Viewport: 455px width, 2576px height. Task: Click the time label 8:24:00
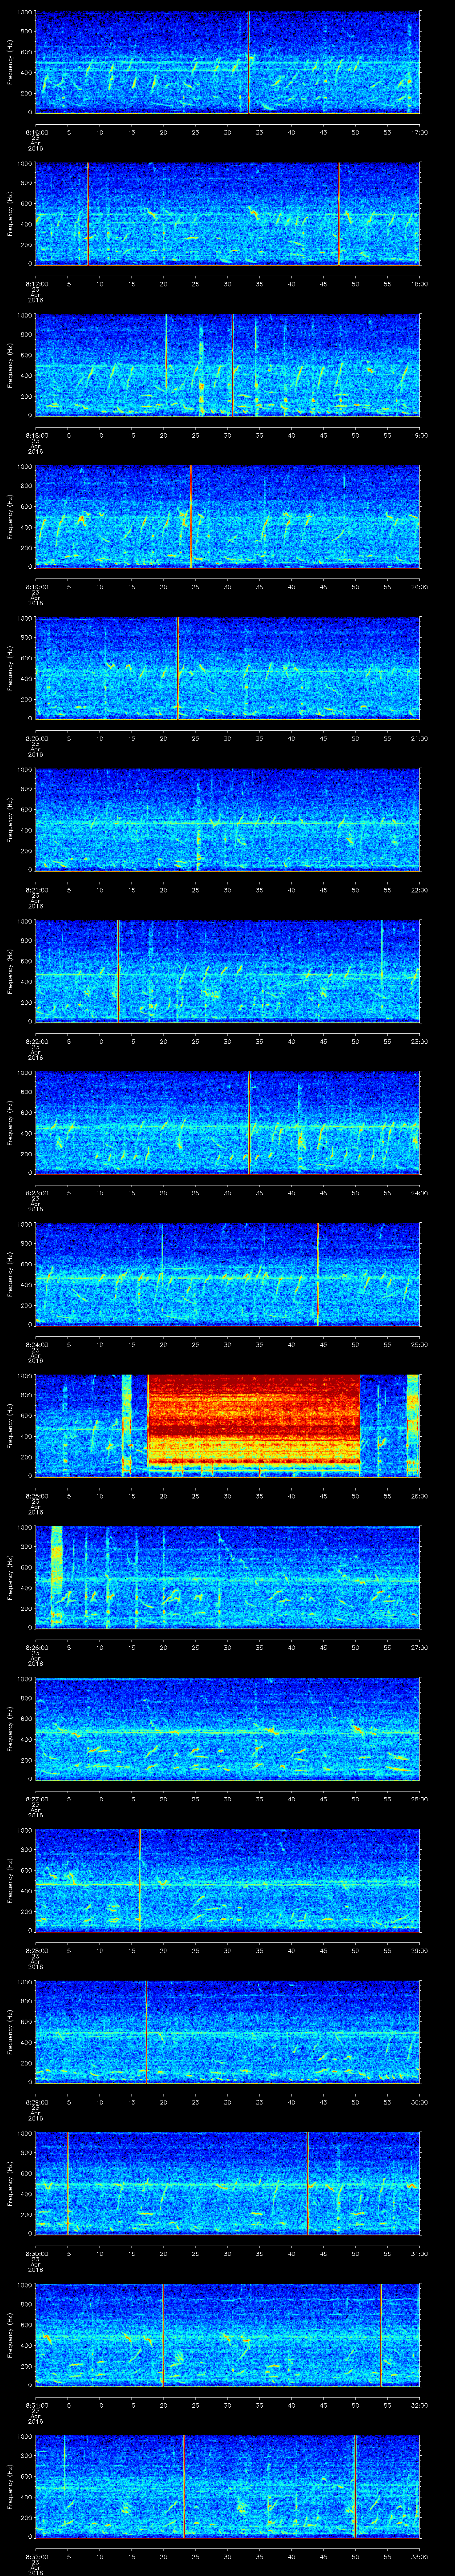click(x=36, y=1344)
